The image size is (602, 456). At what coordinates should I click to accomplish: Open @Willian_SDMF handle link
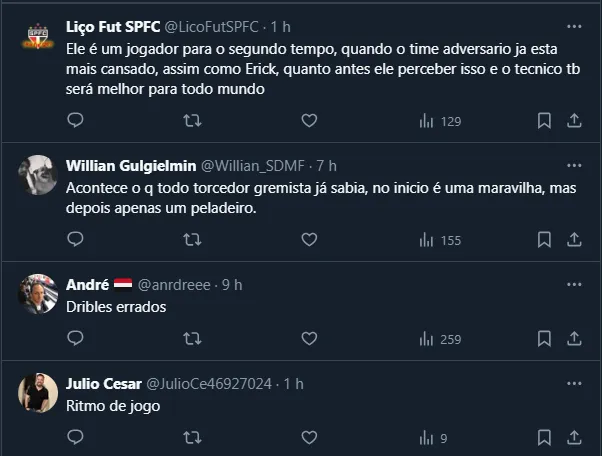coord(255,165)
